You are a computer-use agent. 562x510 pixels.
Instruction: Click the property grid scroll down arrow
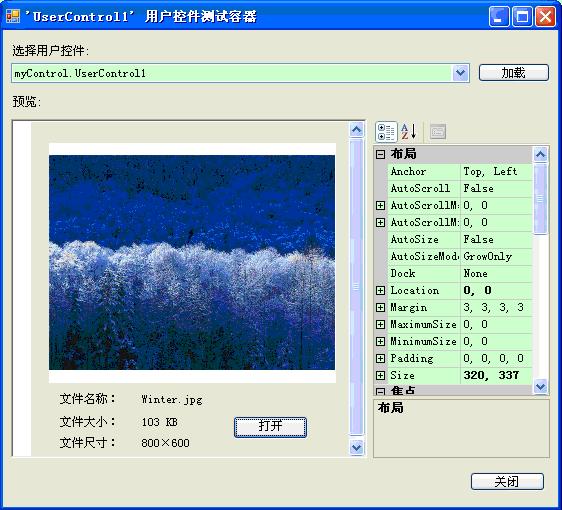click(540, 386)
